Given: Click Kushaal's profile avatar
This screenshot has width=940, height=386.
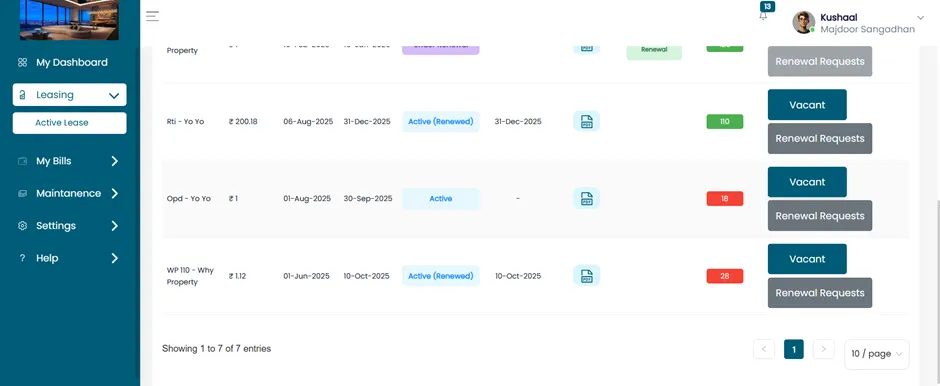Looking at the screenshot, I should point(803,22).
